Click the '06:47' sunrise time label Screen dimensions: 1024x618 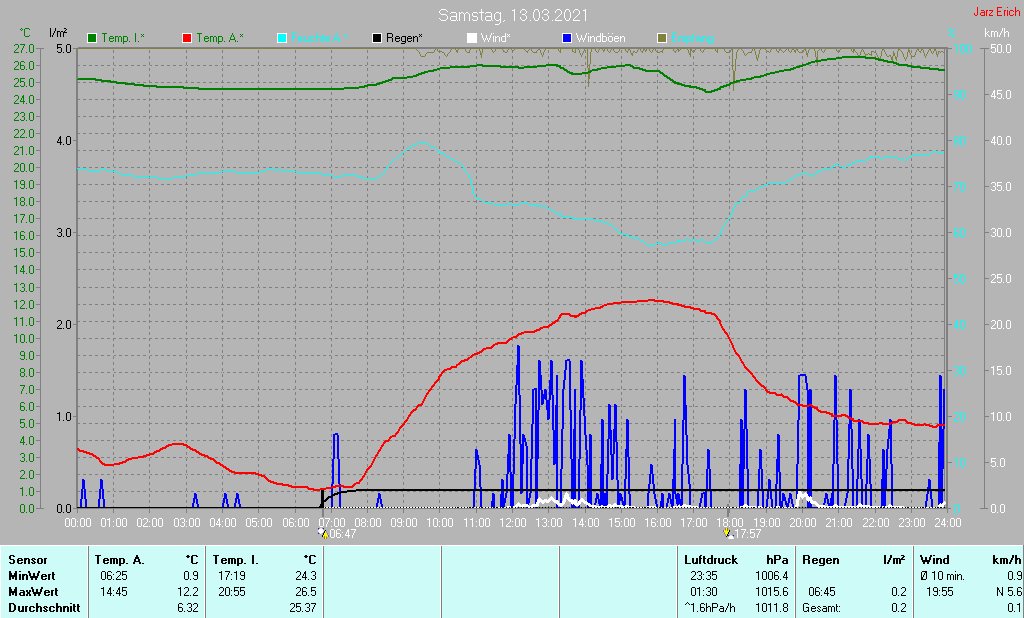(343, 534)
